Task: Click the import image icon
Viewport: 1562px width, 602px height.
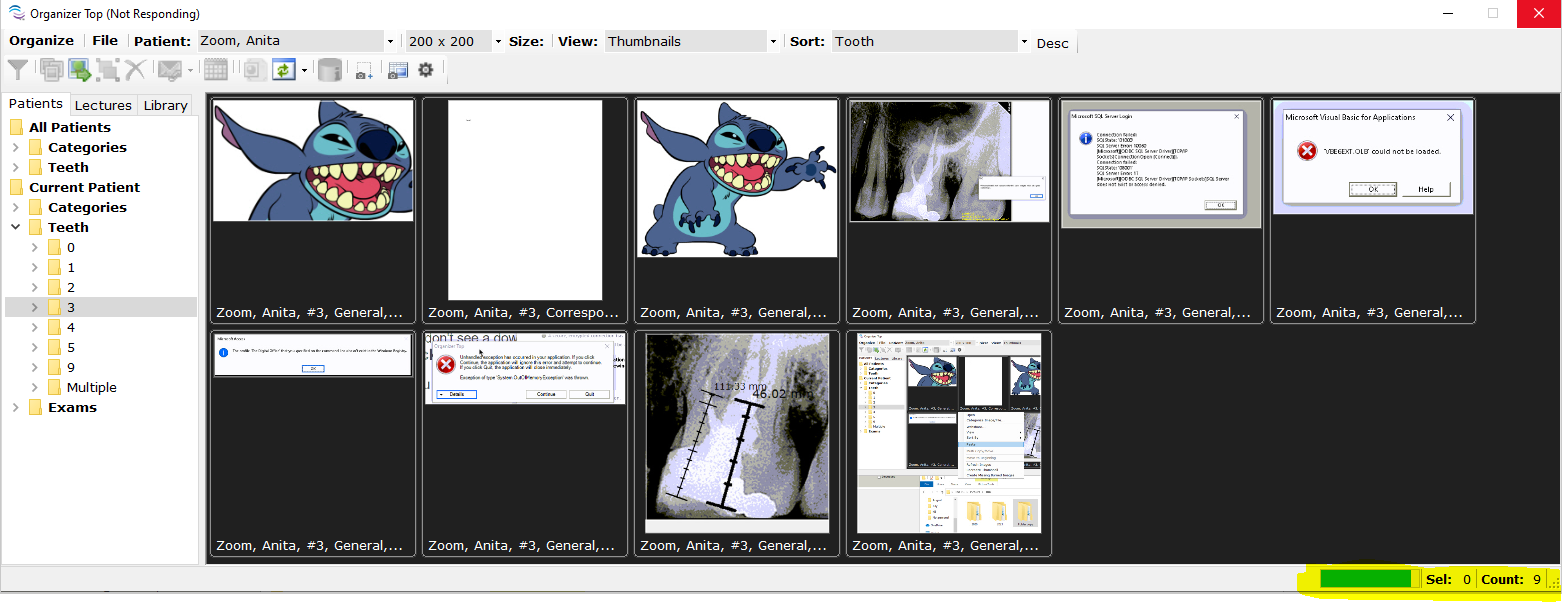Action: tap(80, 70)
